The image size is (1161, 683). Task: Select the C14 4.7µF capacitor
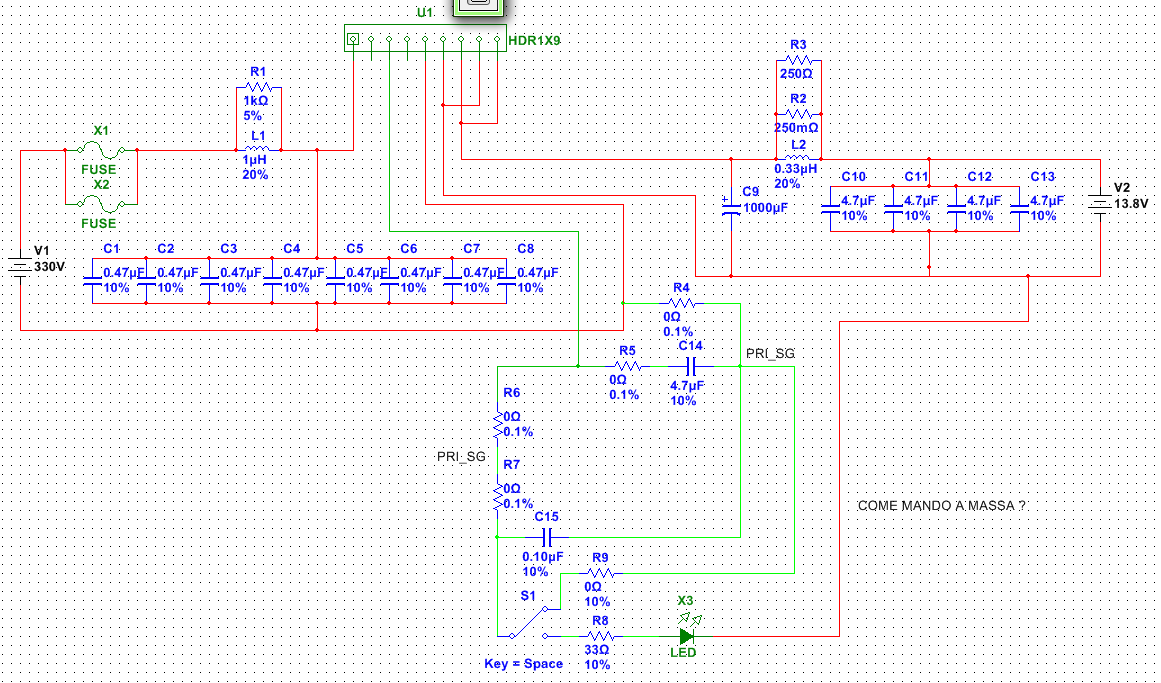[689, 367]
